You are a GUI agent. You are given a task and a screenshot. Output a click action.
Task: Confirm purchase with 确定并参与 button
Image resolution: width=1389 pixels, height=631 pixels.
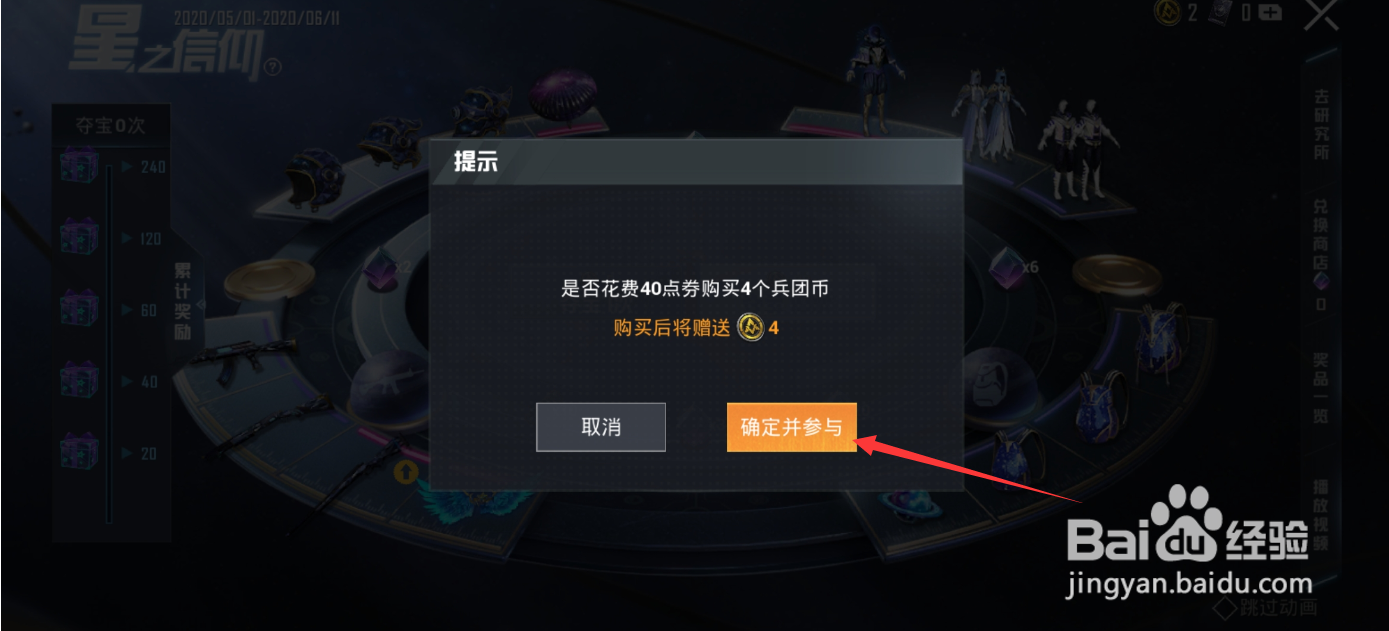tap(791, 427)
